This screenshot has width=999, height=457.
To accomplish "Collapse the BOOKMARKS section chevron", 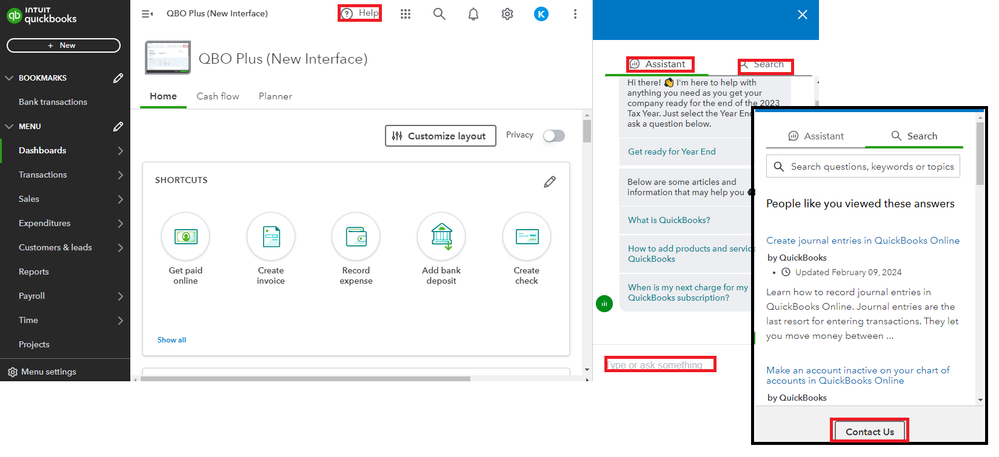I will point(9,78).
